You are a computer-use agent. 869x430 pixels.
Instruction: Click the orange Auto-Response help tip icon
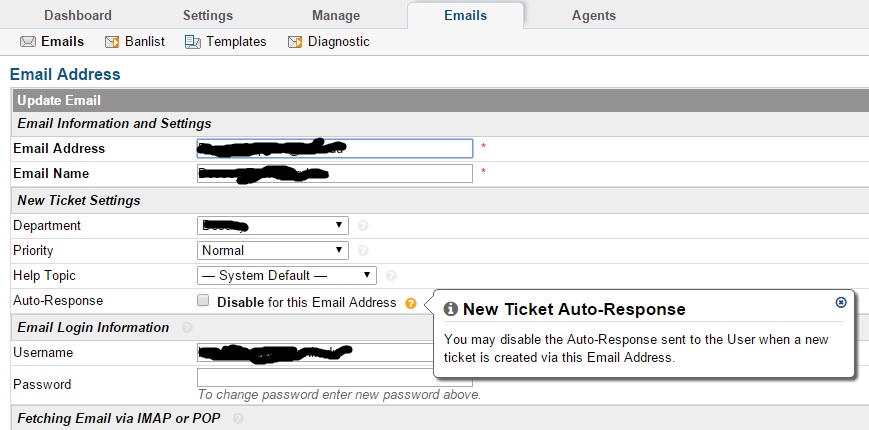[411, 303]
